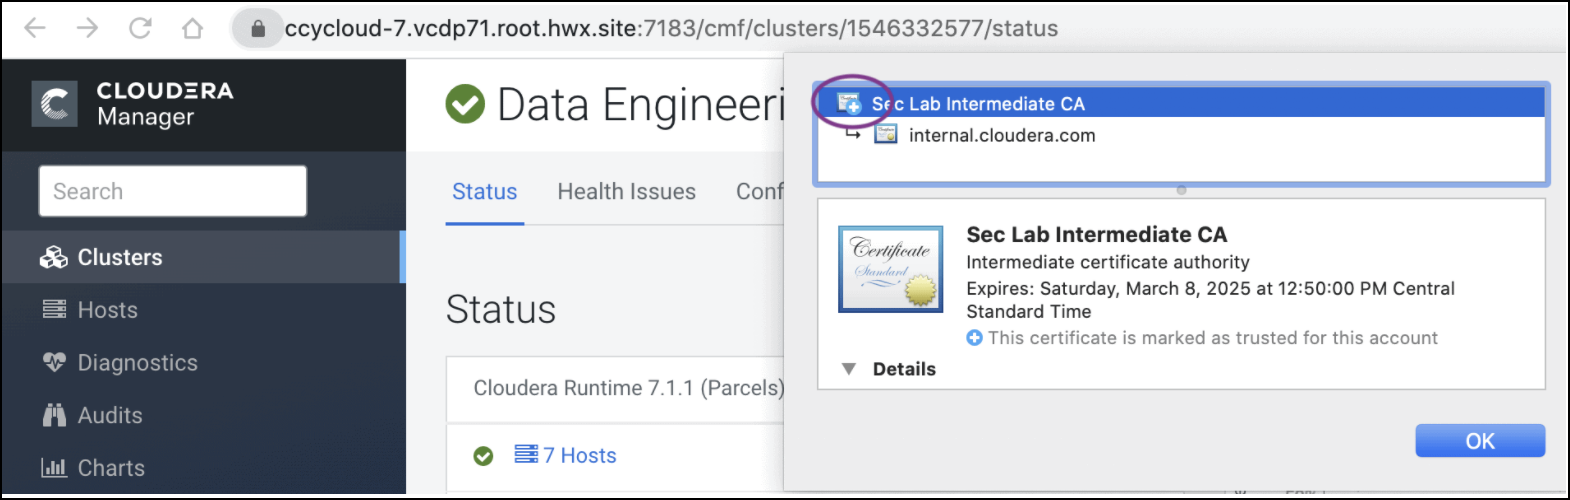
Task: Go to the browser home icon
Action: coord(192,28)
